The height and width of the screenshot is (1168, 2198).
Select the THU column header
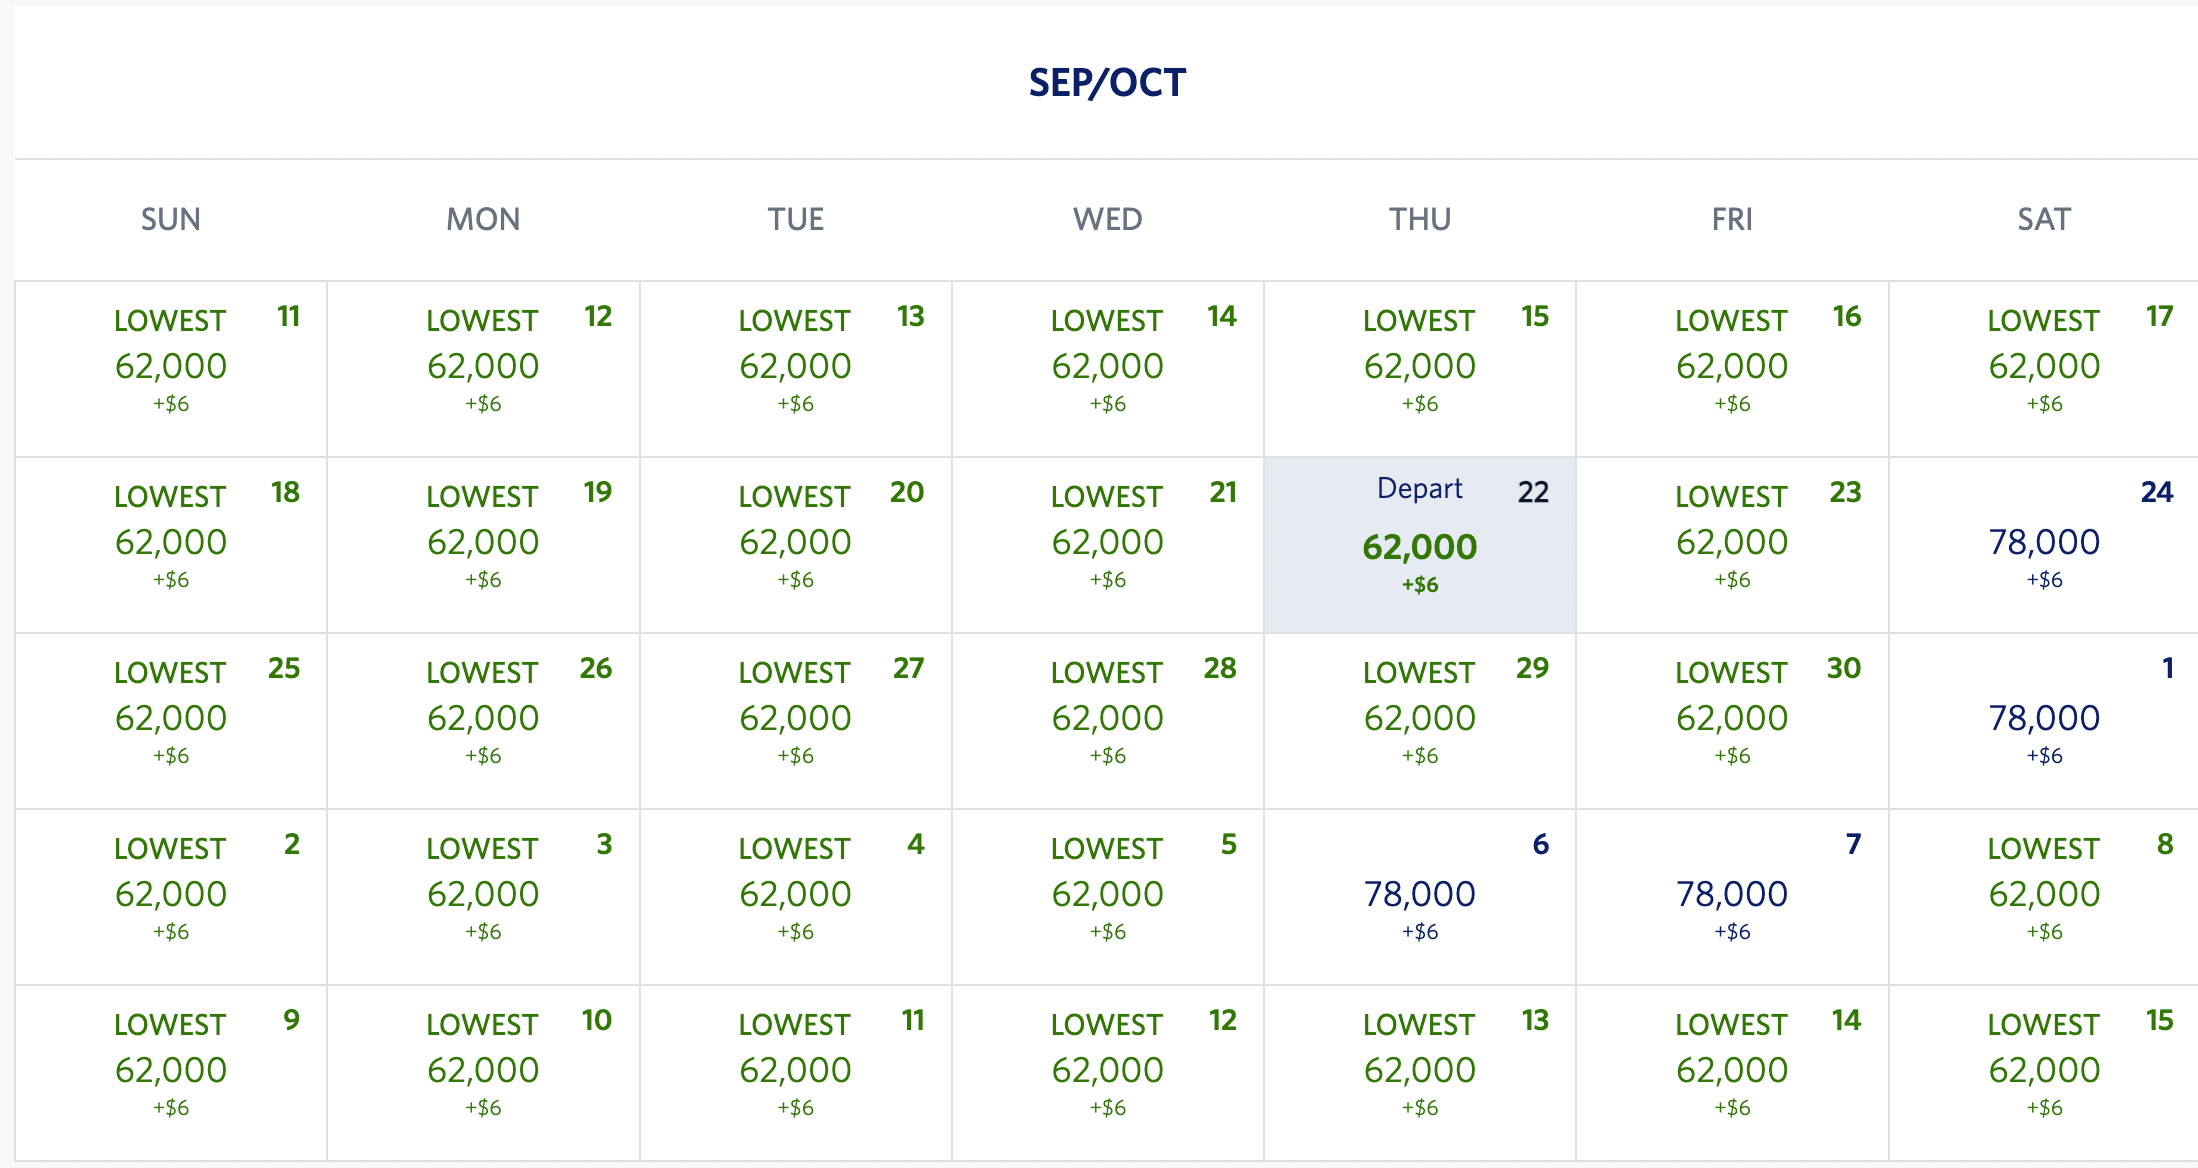coord(1420,219)
